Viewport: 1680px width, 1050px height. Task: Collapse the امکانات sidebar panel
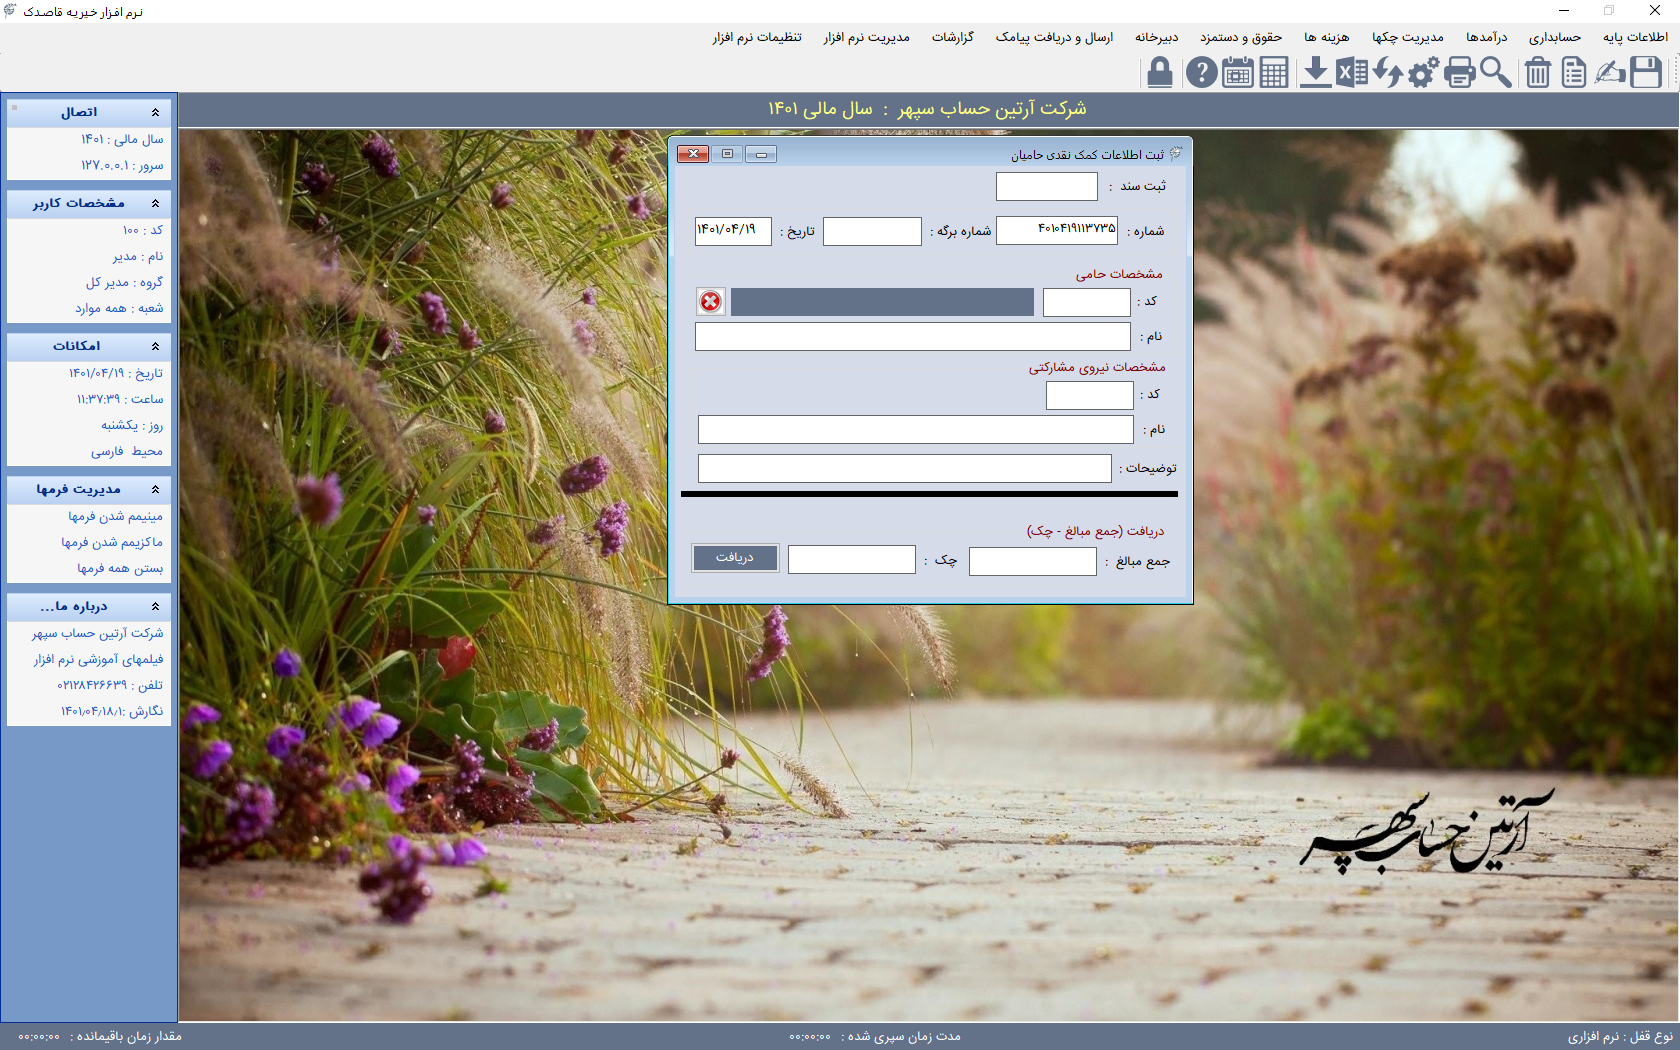tap(155, 346)
